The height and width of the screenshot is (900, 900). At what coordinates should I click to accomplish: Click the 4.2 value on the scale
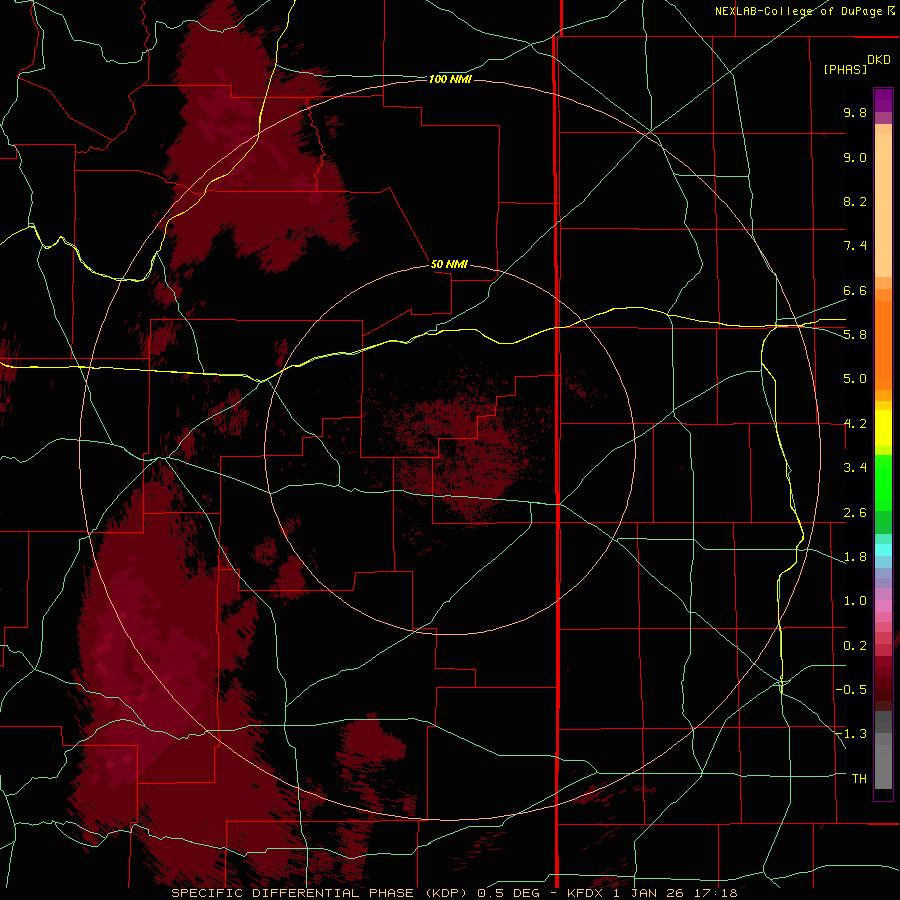point(855,424)
